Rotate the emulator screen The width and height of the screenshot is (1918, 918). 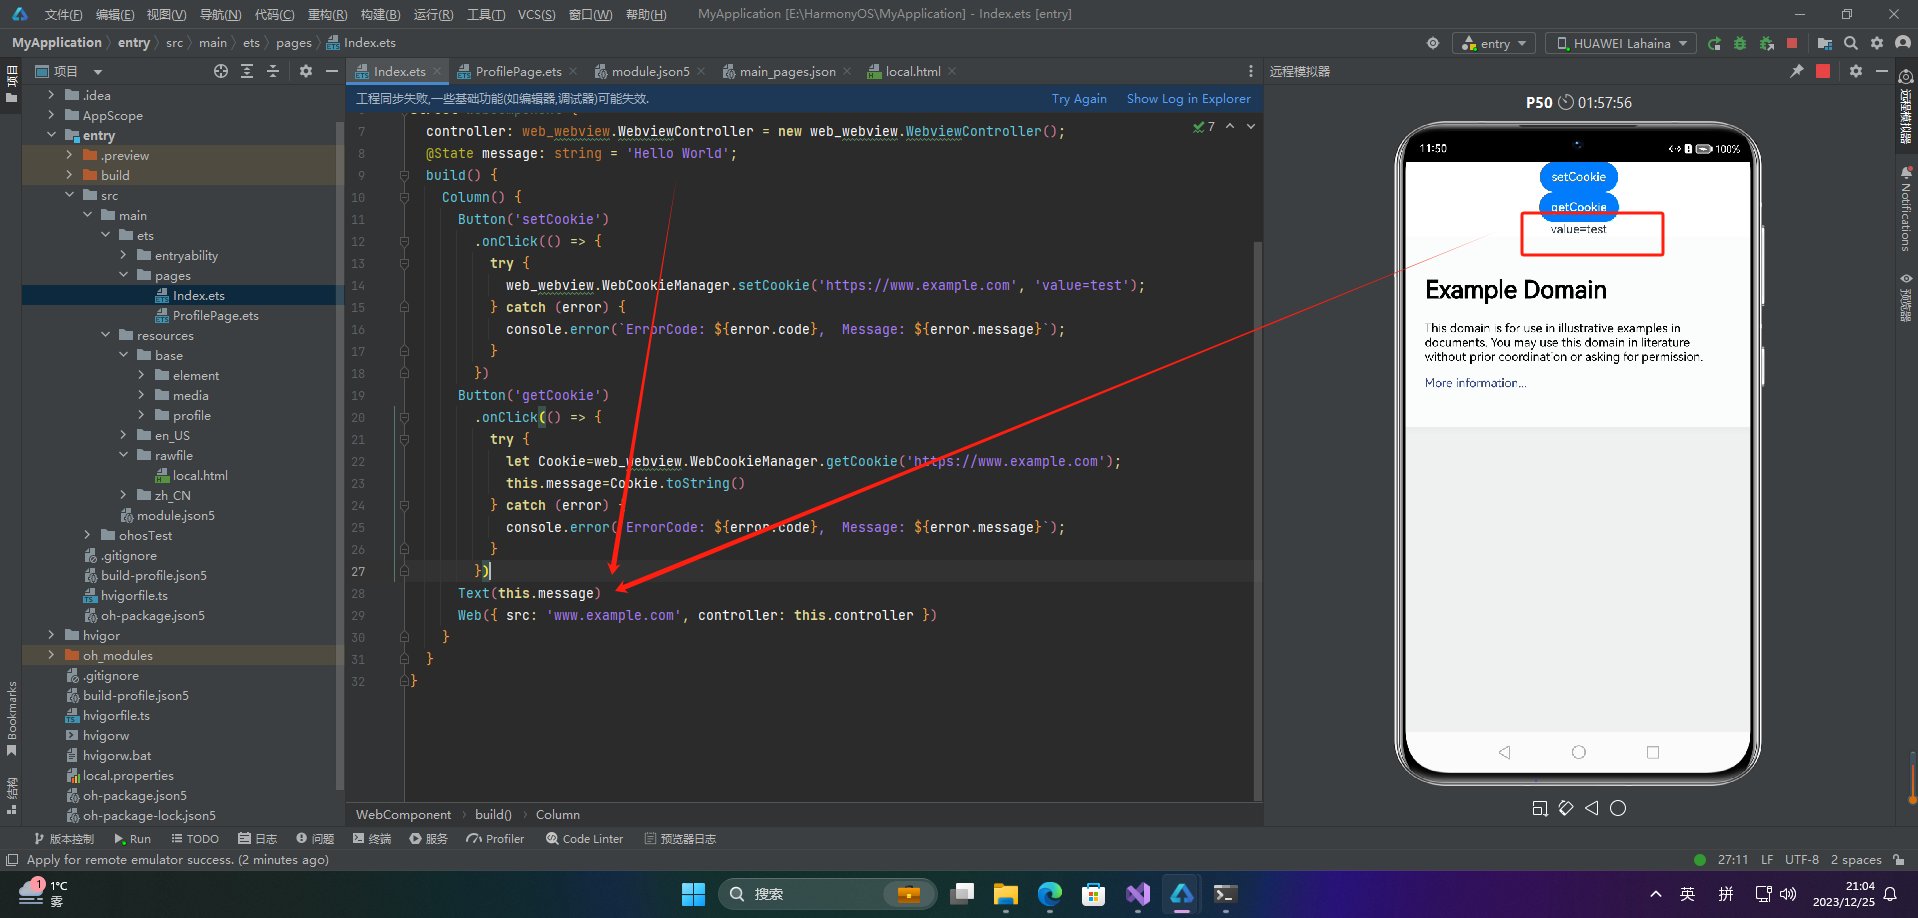(1566, 808)
